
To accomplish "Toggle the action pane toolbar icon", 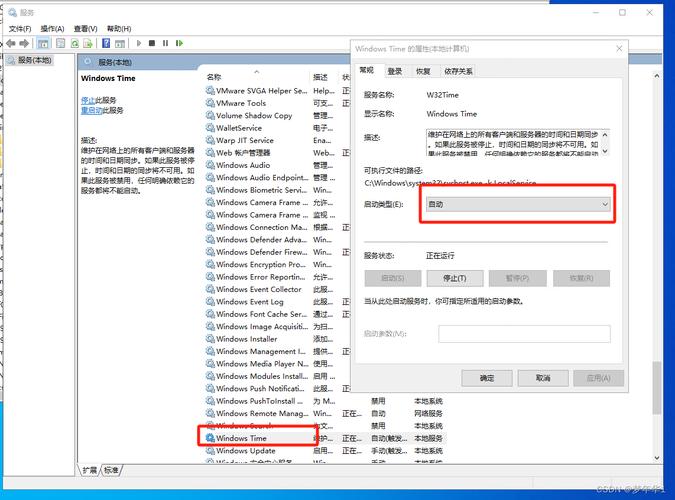I will click(120, 43).
